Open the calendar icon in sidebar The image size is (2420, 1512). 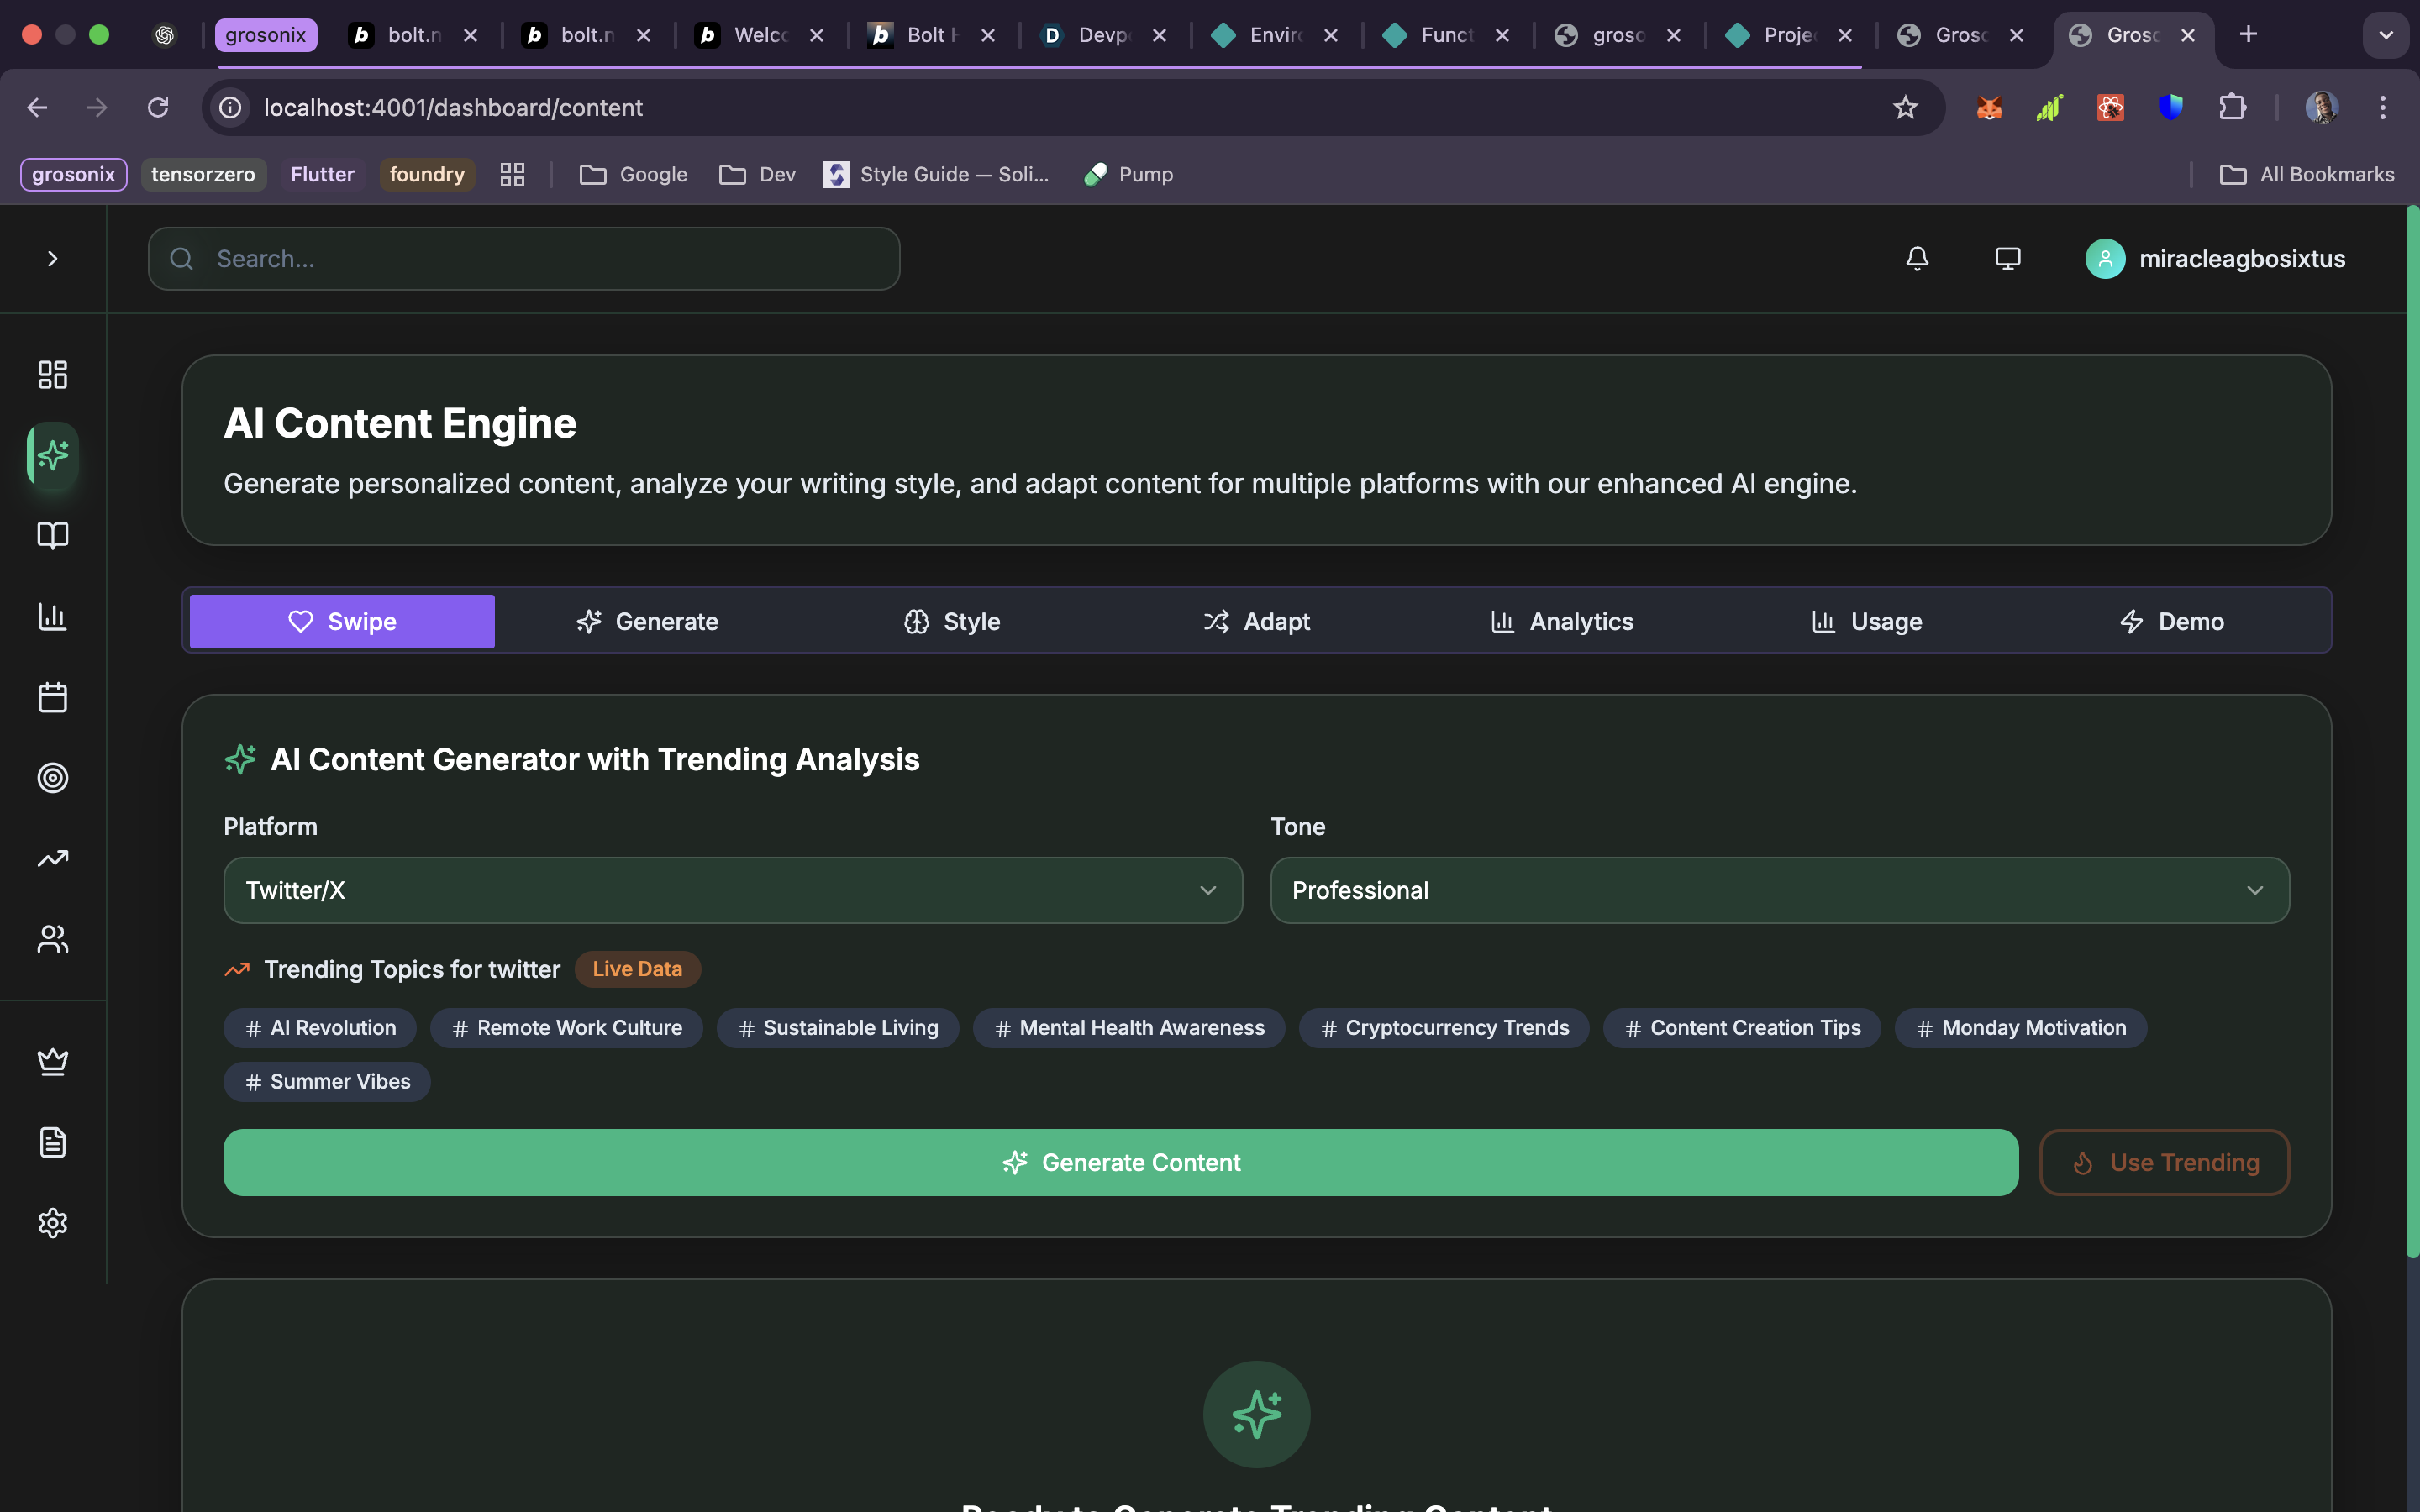click(x=52, y=697)
